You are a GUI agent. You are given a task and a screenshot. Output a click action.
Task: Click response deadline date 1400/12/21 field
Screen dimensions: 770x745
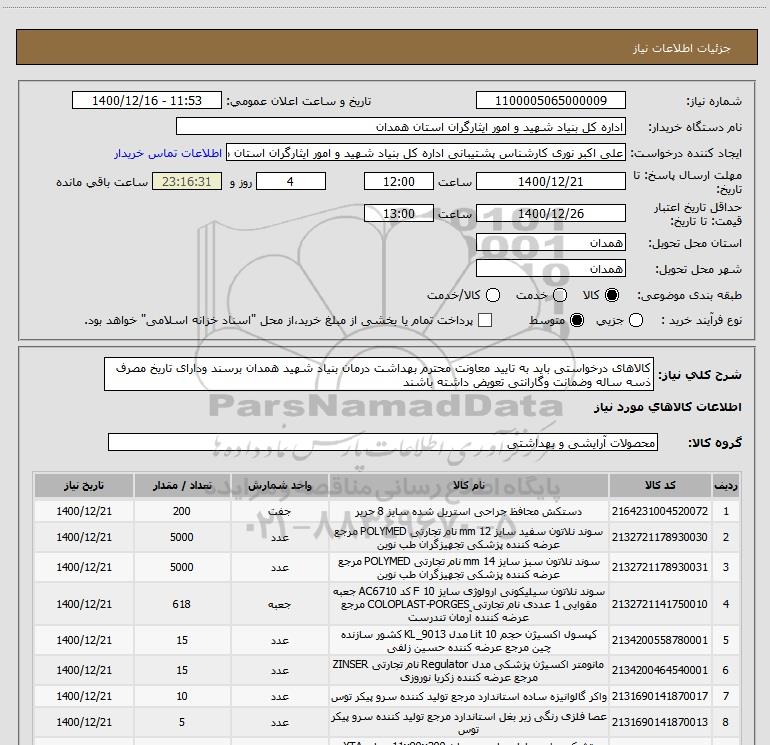click(550, 181)
